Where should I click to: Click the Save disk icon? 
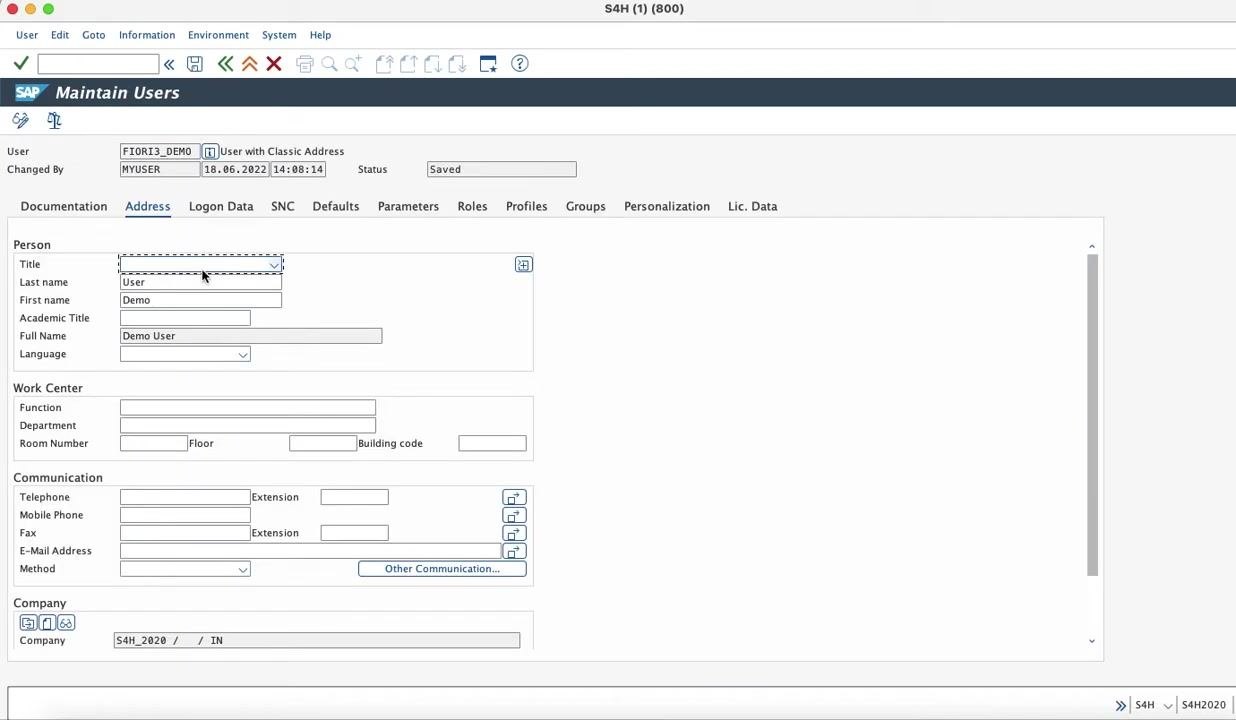pos(195,64)
